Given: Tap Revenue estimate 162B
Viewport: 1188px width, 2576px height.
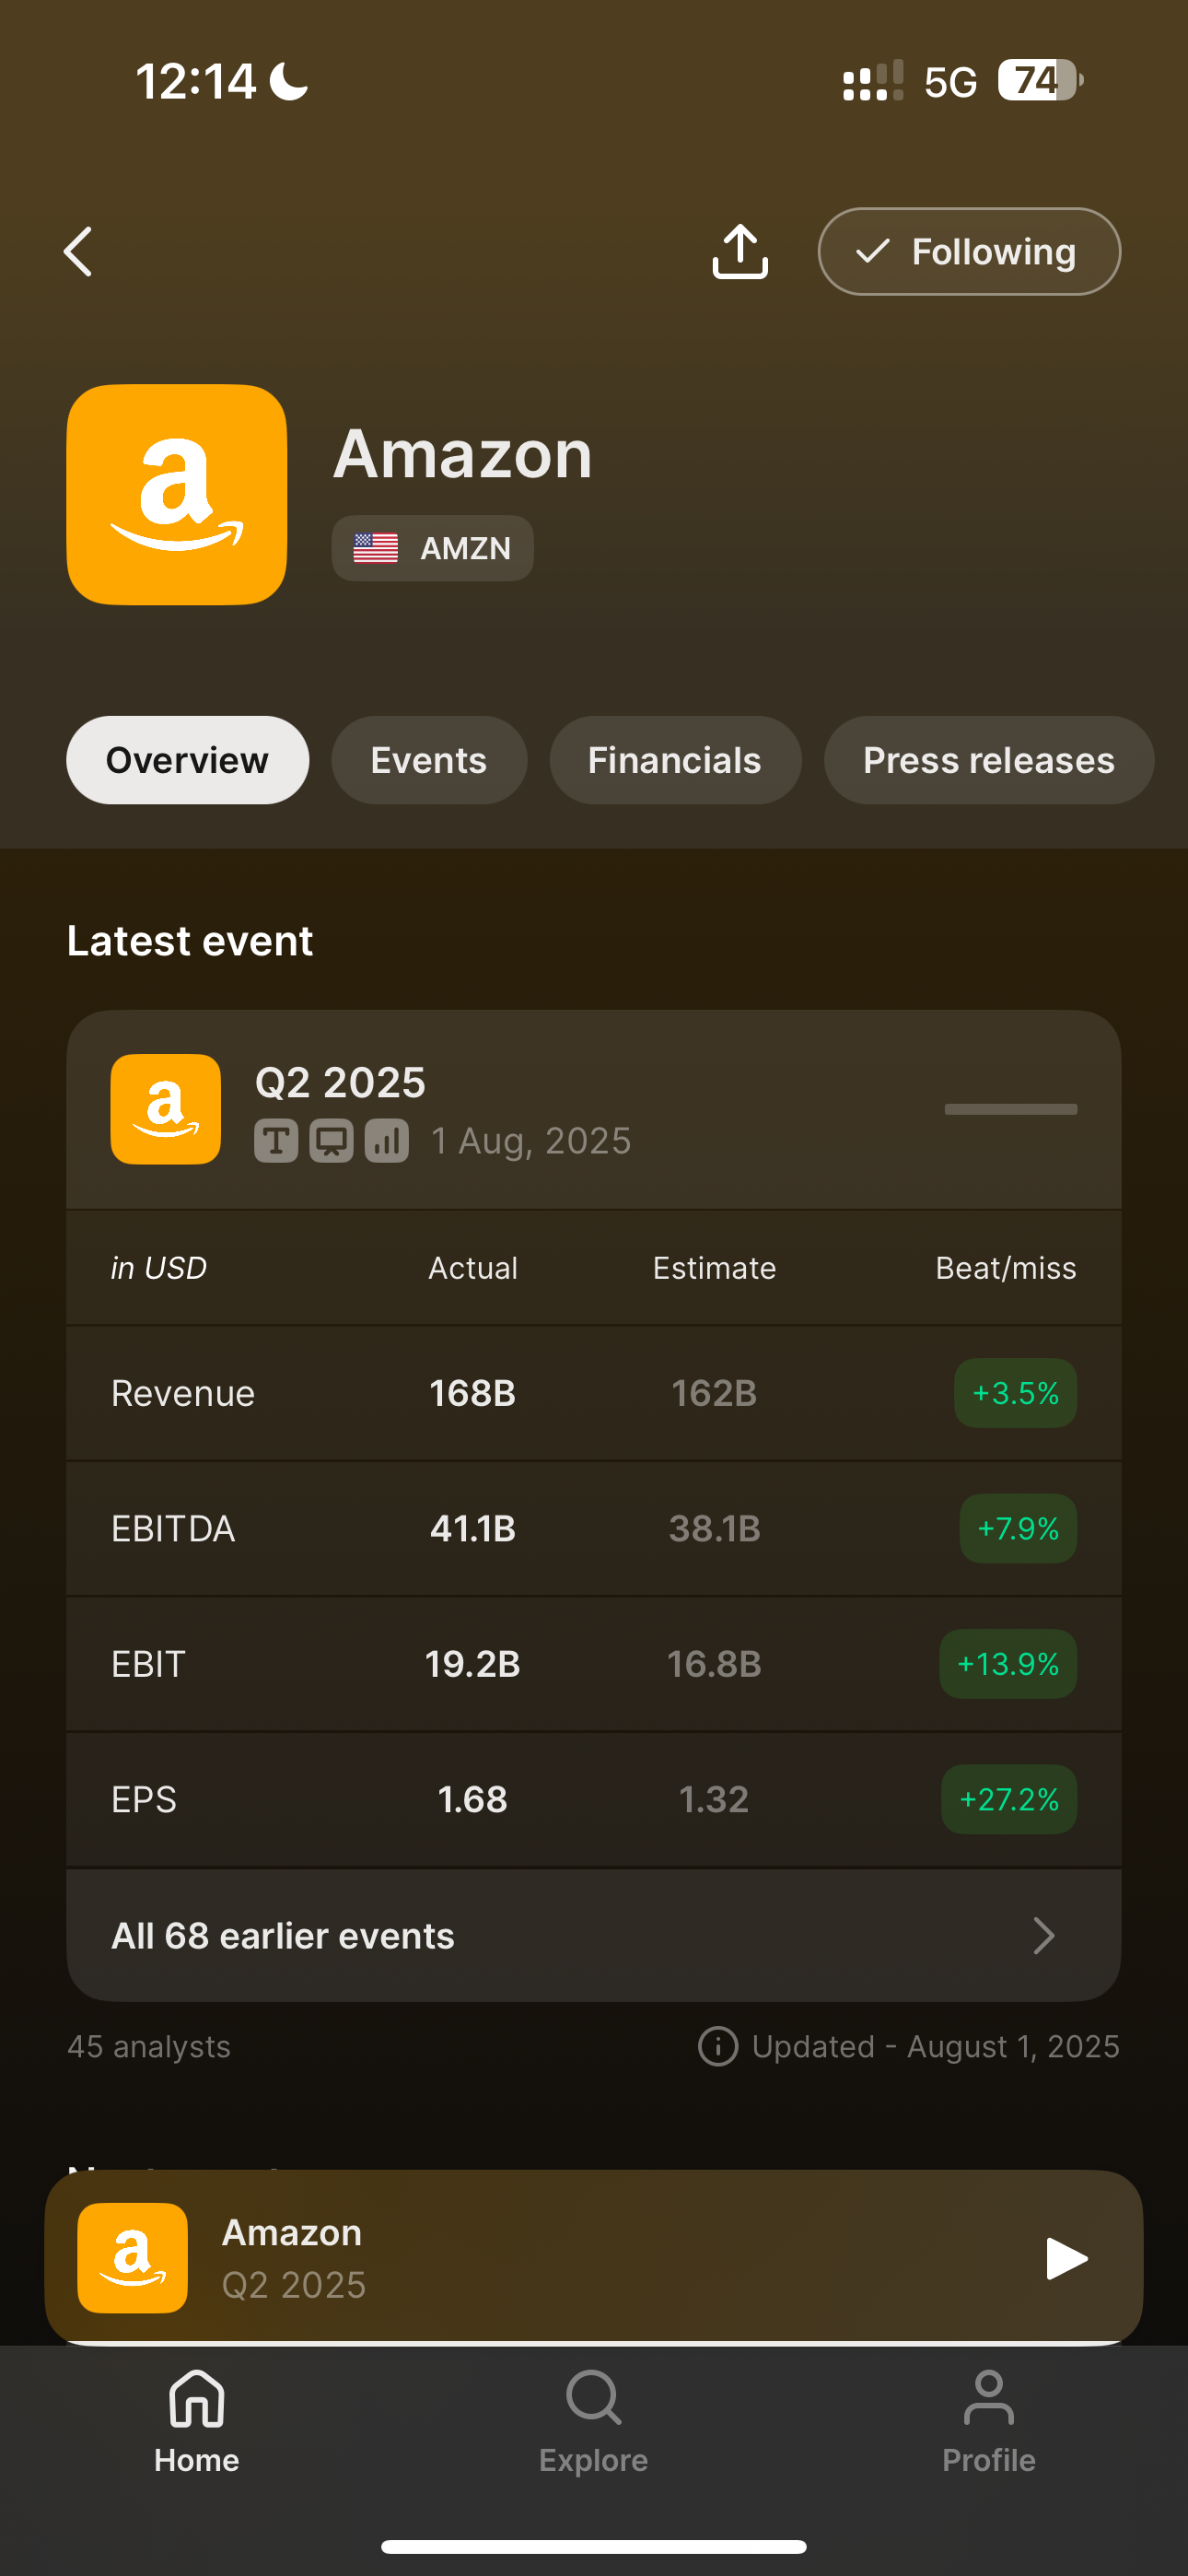Looking at the screenshot, I should point(714,1393).
